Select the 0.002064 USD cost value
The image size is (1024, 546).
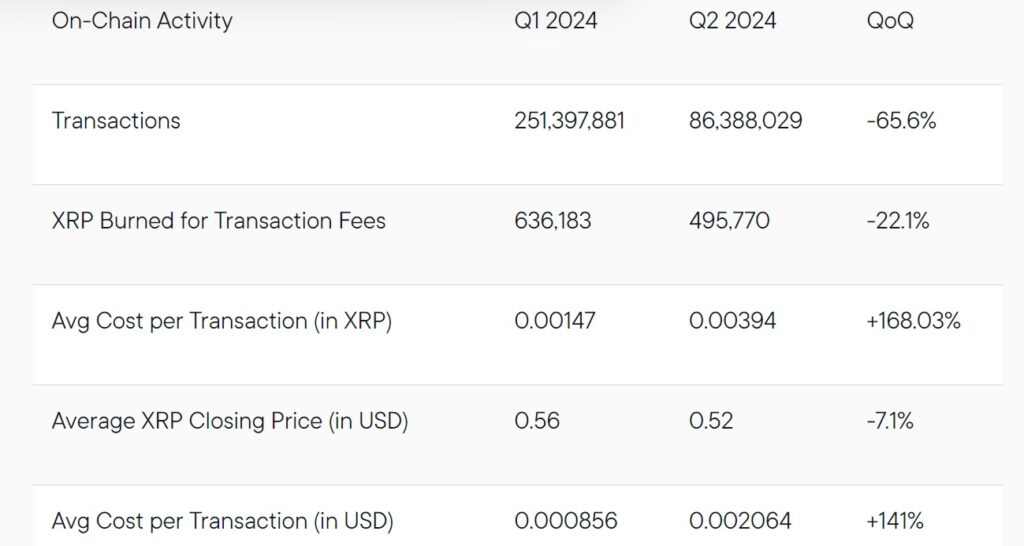click(x=740, y=521)
